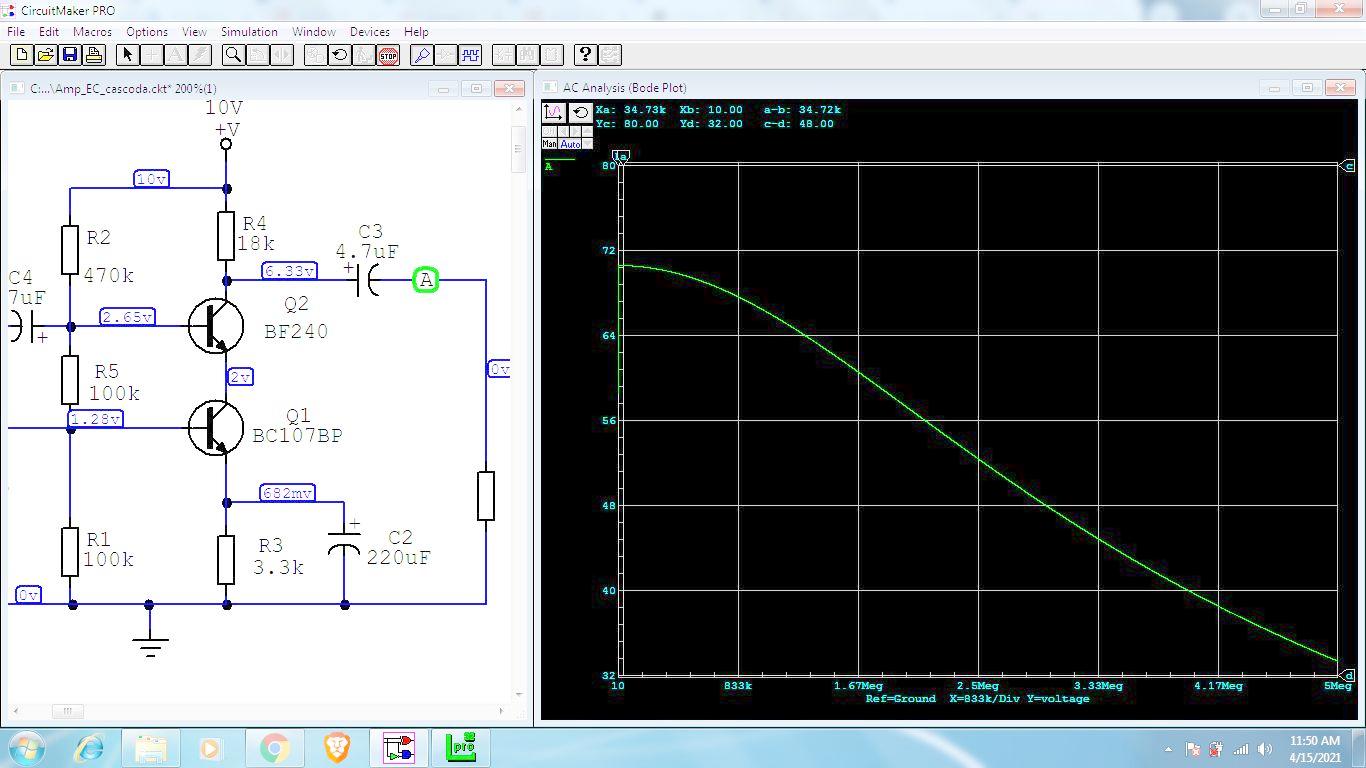This screenshot has height=768, width=1366.
Task: Open the Macros menu
Action: [x=92, y=32]
